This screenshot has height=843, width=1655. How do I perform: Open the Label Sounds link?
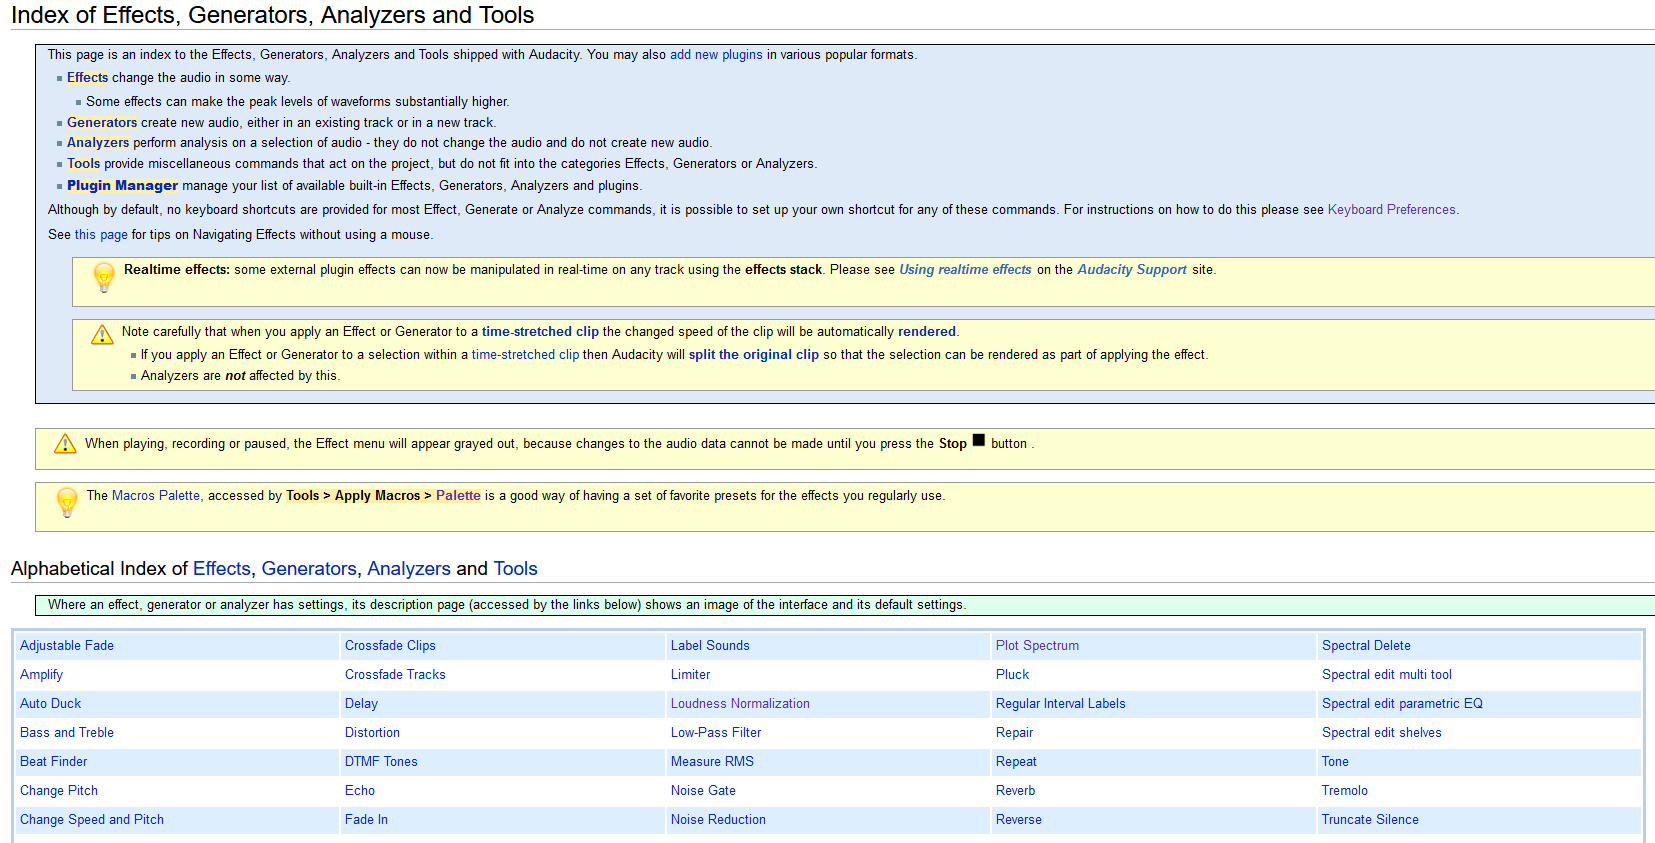(710, 646)
